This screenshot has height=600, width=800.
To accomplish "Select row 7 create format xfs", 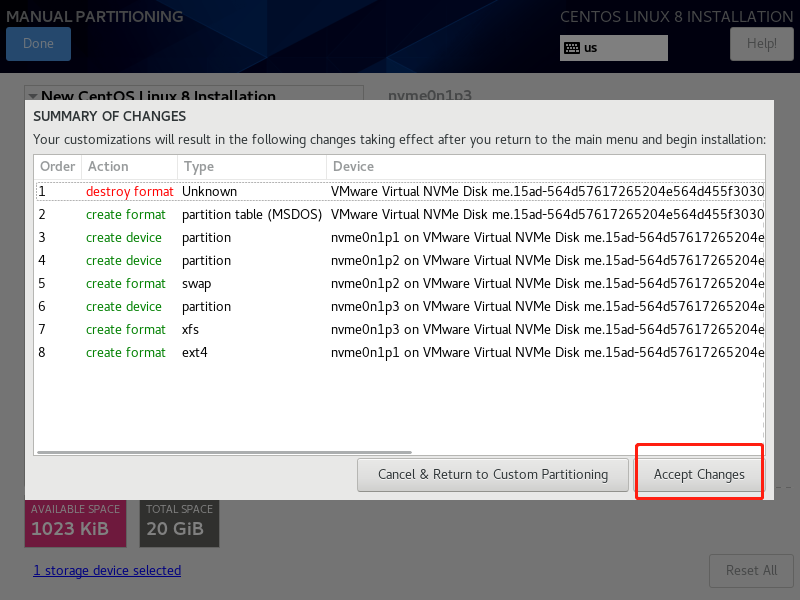I will point(400,329).
